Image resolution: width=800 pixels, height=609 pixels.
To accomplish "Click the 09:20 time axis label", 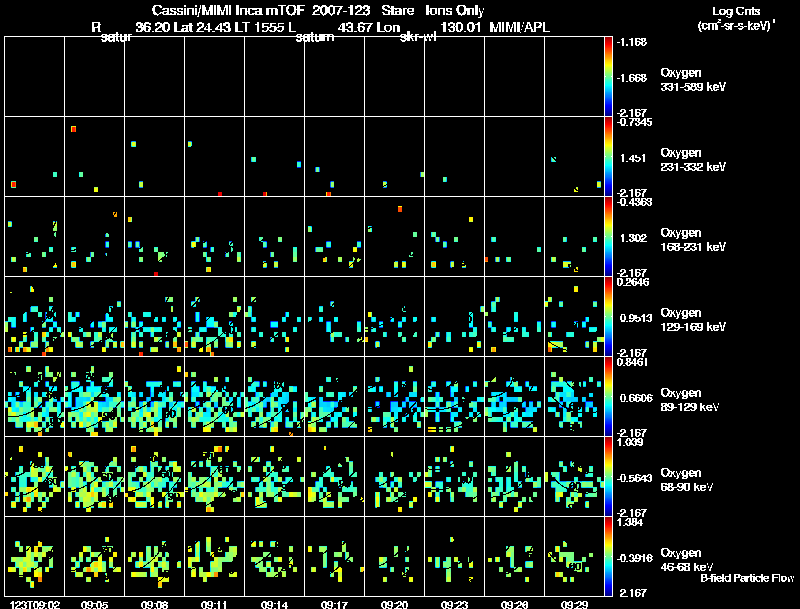I will pos(394,604).
